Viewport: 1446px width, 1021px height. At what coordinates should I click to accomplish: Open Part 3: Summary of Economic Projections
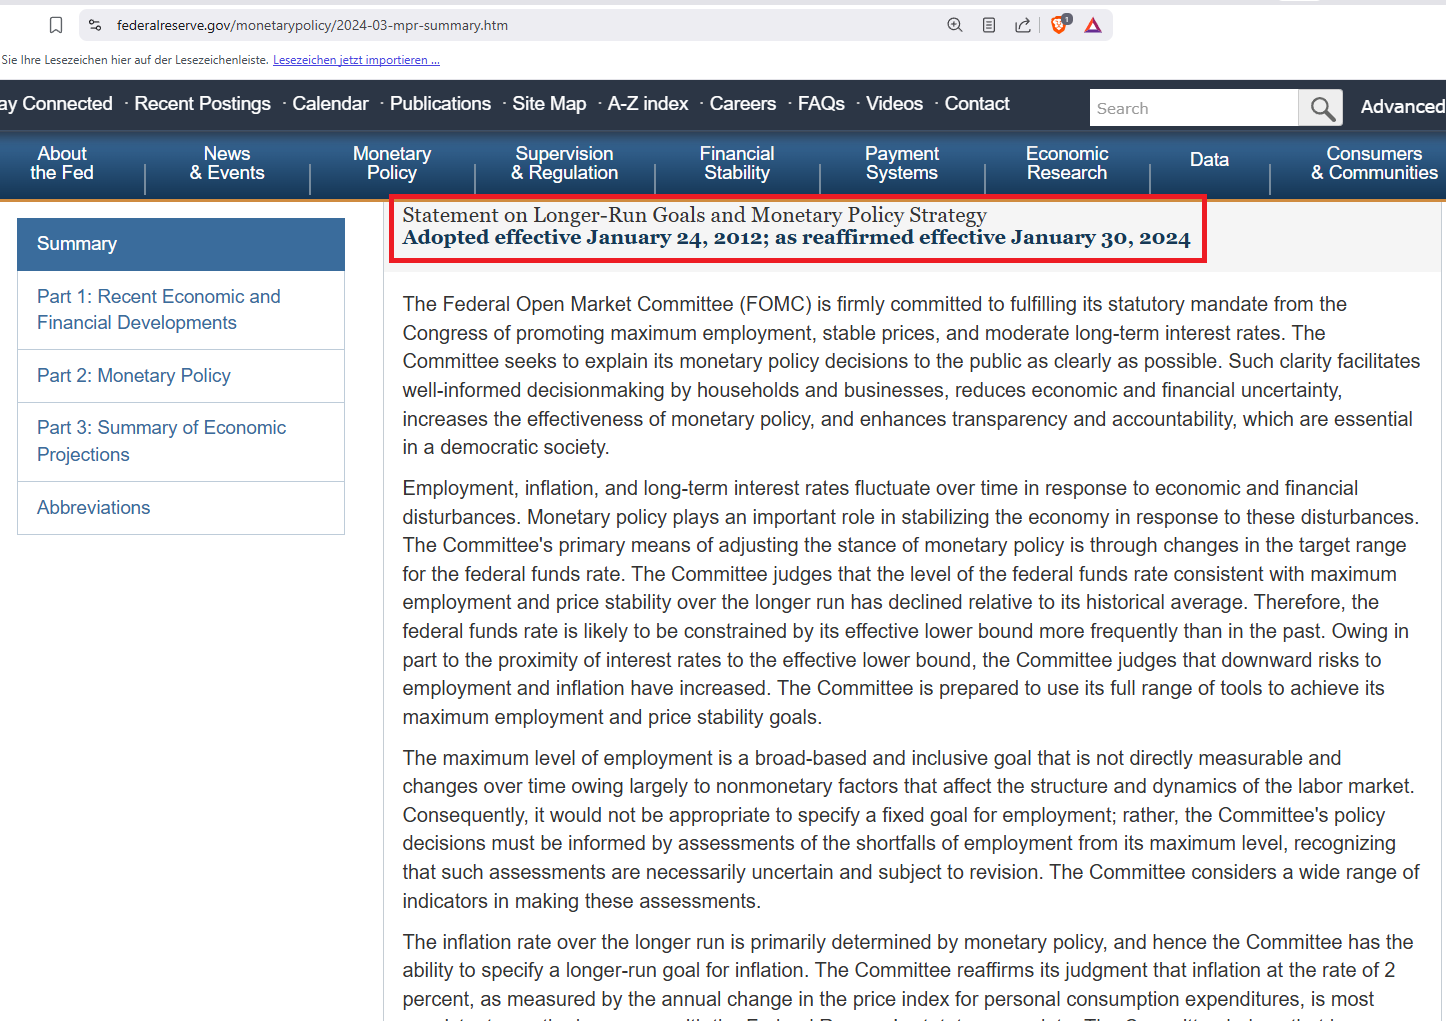coord(181,441)
